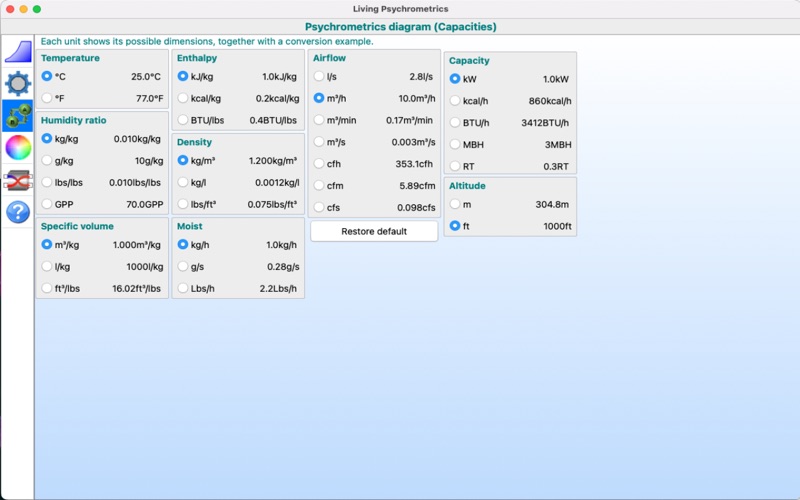Click the Restore default button
Viewport: 800px width, 500px height.
(x=374, y=231)
